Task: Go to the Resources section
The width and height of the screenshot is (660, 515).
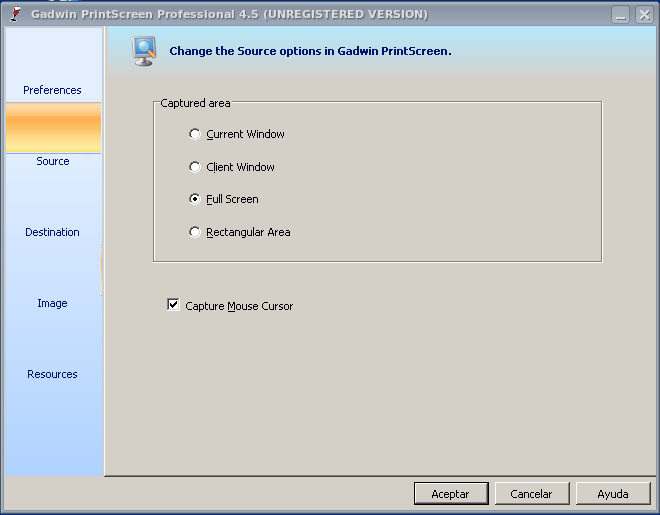Action: point(52,374)
